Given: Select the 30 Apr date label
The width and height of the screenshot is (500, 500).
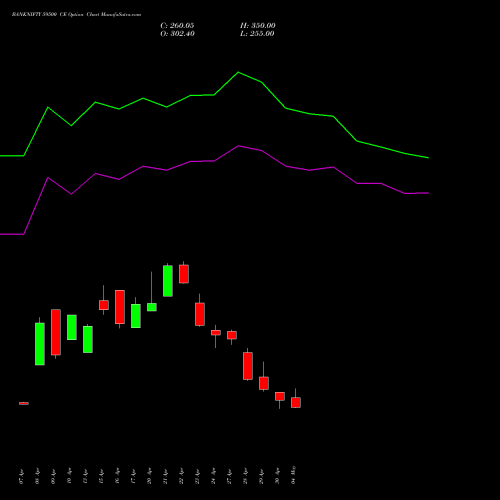Looking at the screenshot, I should click(278, 477).
